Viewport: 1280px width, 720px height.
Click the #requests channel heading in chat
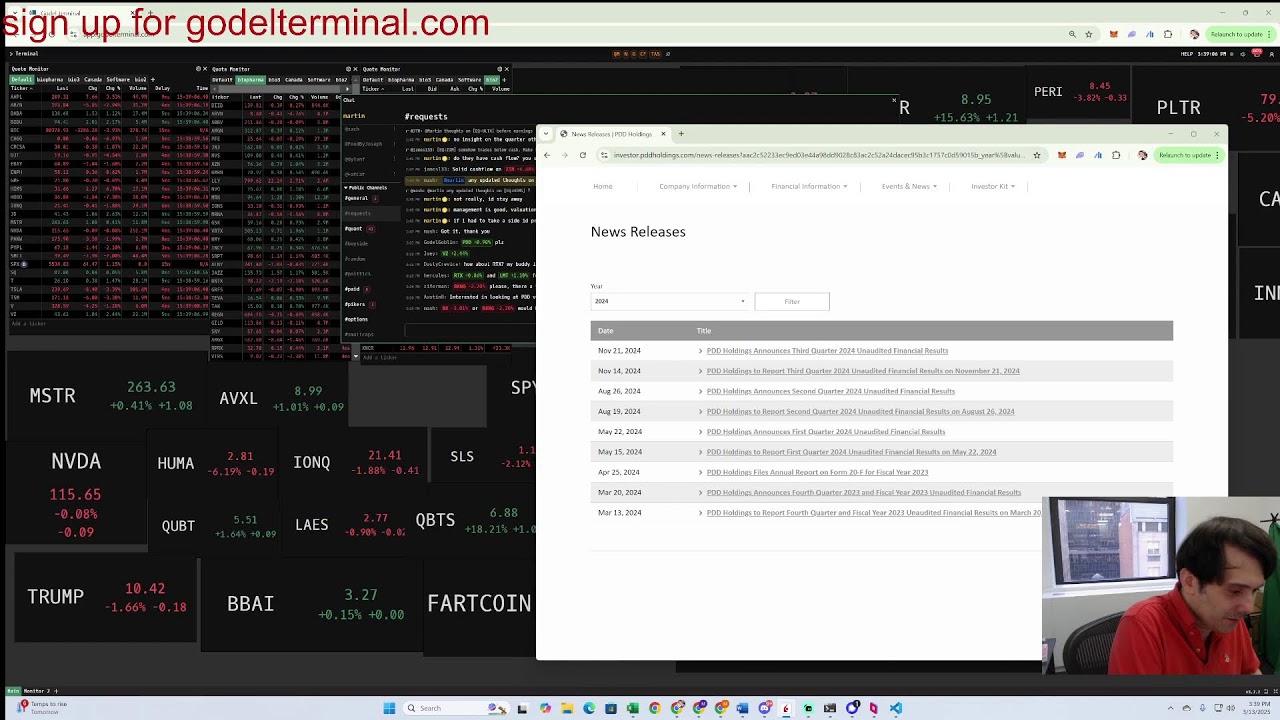(426, 117)
